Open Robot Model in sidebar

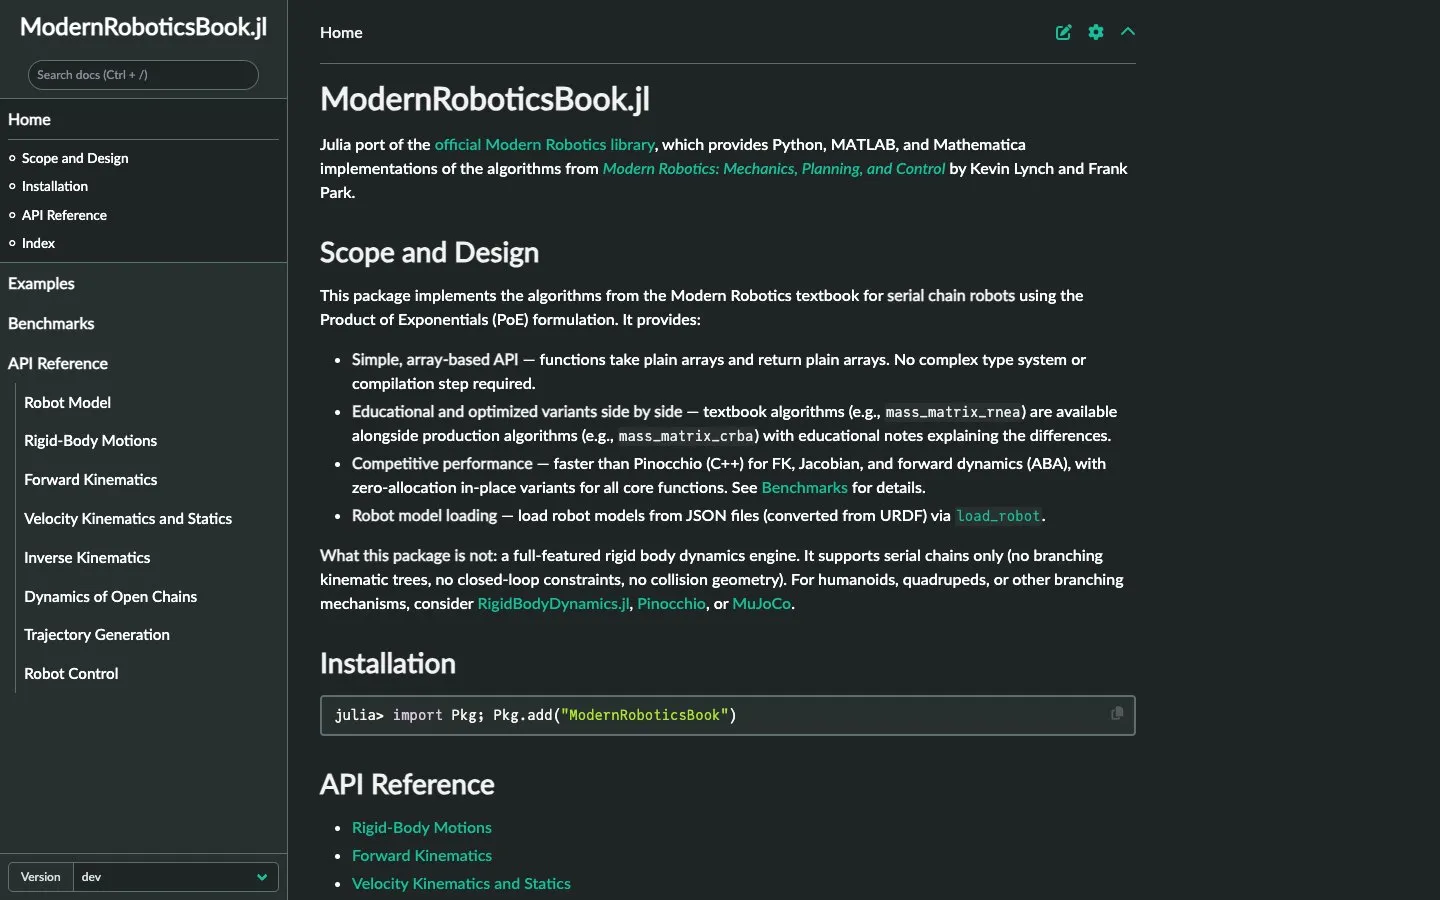tap(67, 402)
